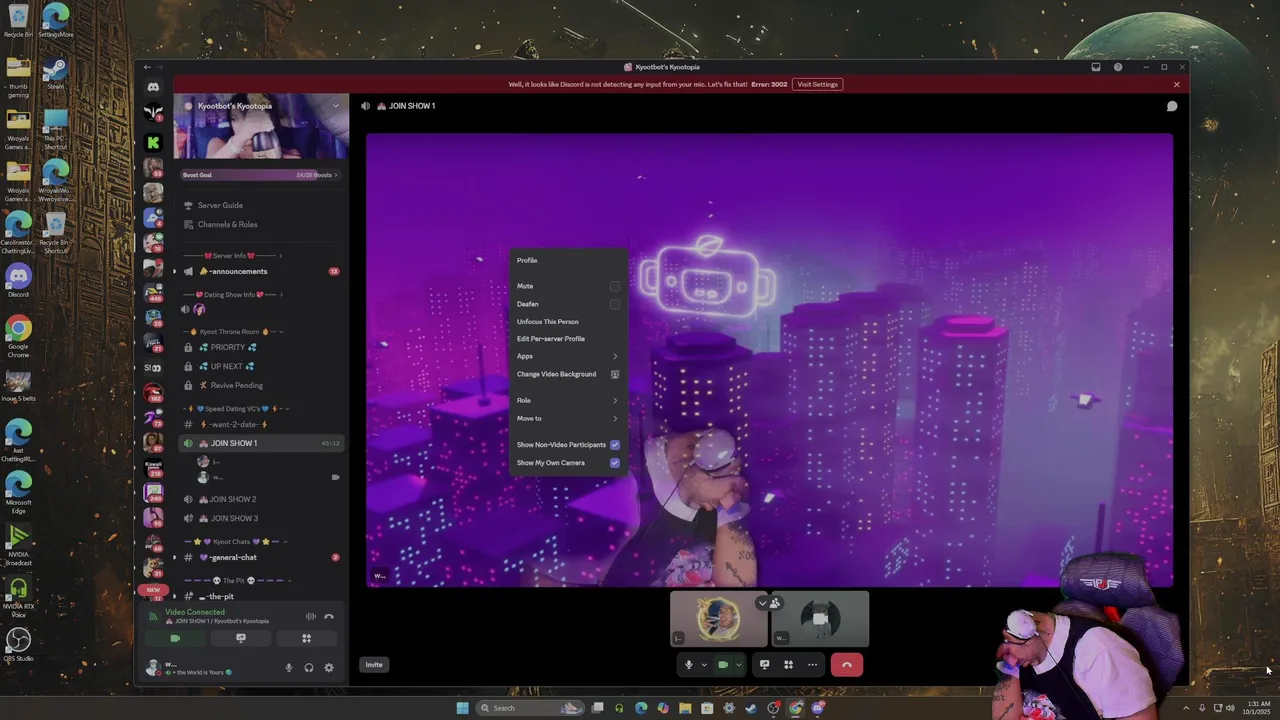Viewport: 1280px width, 720px height.
Task: Toggle camera button in the Video Connected panel
Action: (175, 638)
